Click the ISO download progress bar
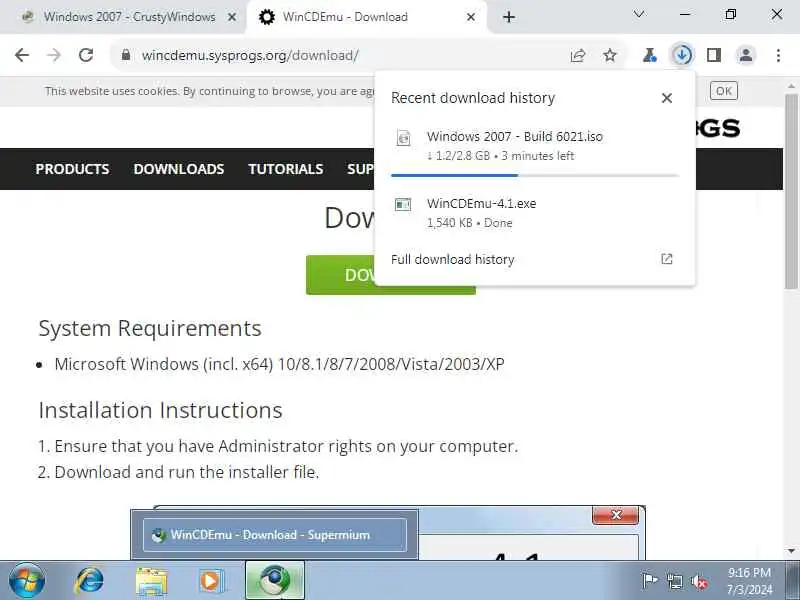This screenshot has width=800, height=600. click(535, 175)
